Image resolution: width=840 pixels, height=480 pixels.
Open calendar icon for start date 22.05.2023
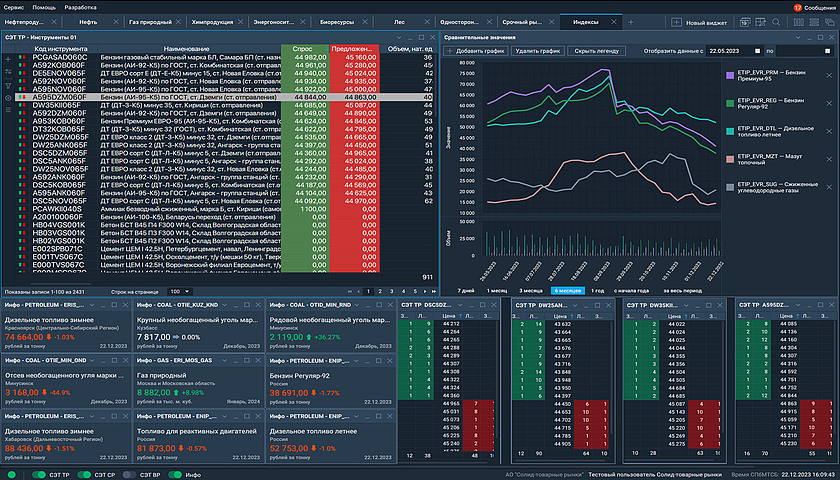click(757, 50)
